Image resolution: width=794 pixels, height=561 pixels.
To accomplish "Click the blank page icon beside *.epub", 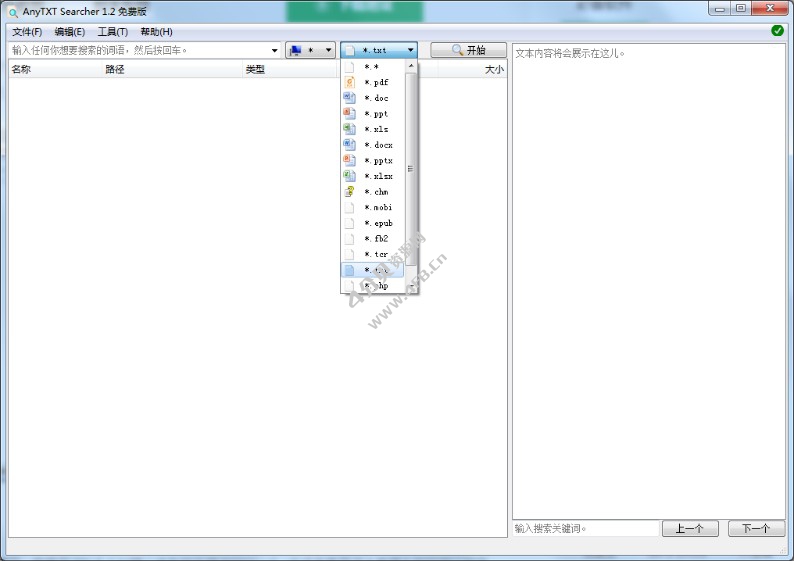I will point(349,223).
